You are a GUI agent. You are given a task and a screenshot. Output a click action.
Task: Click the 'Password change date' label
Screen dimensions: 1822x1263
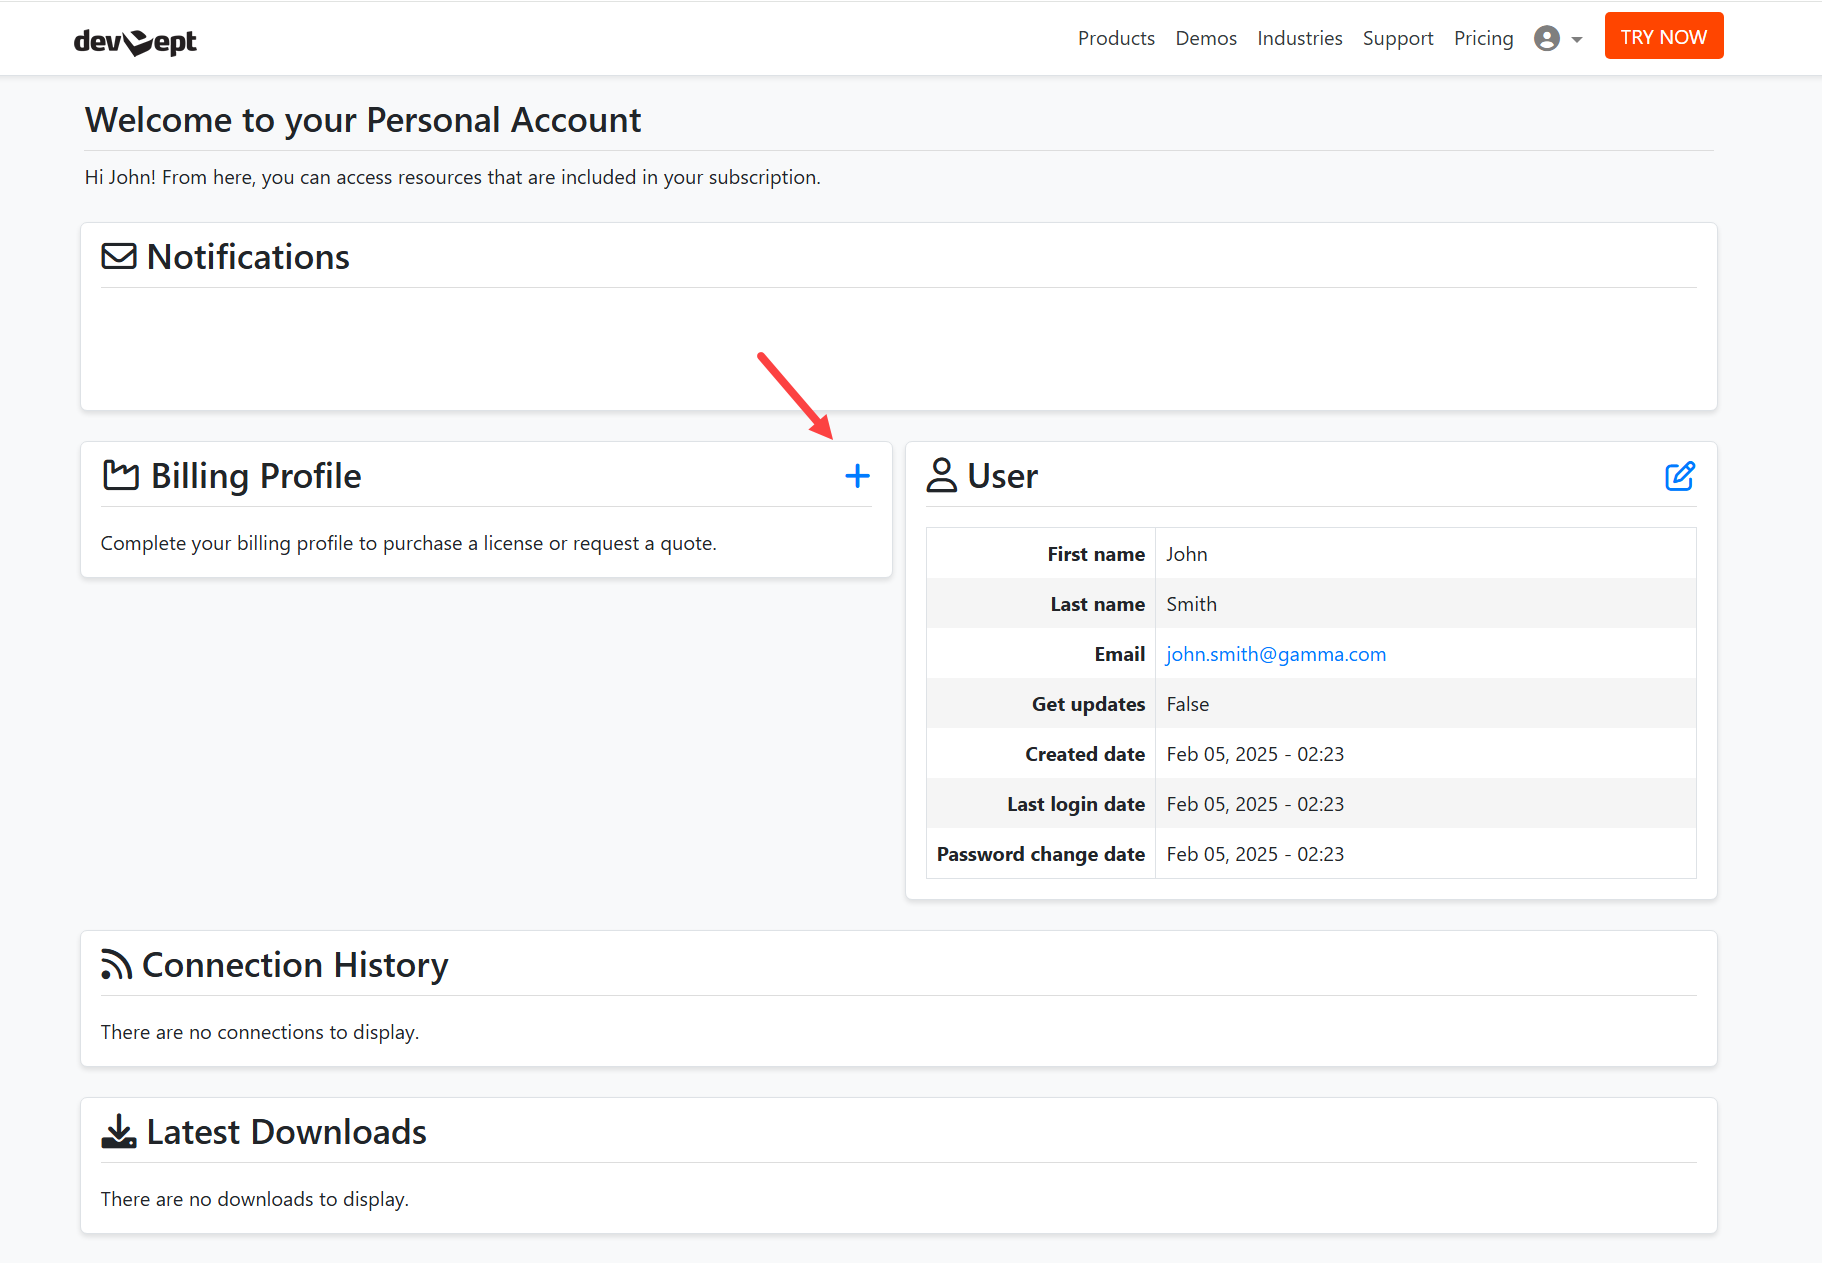(1041, 854)
